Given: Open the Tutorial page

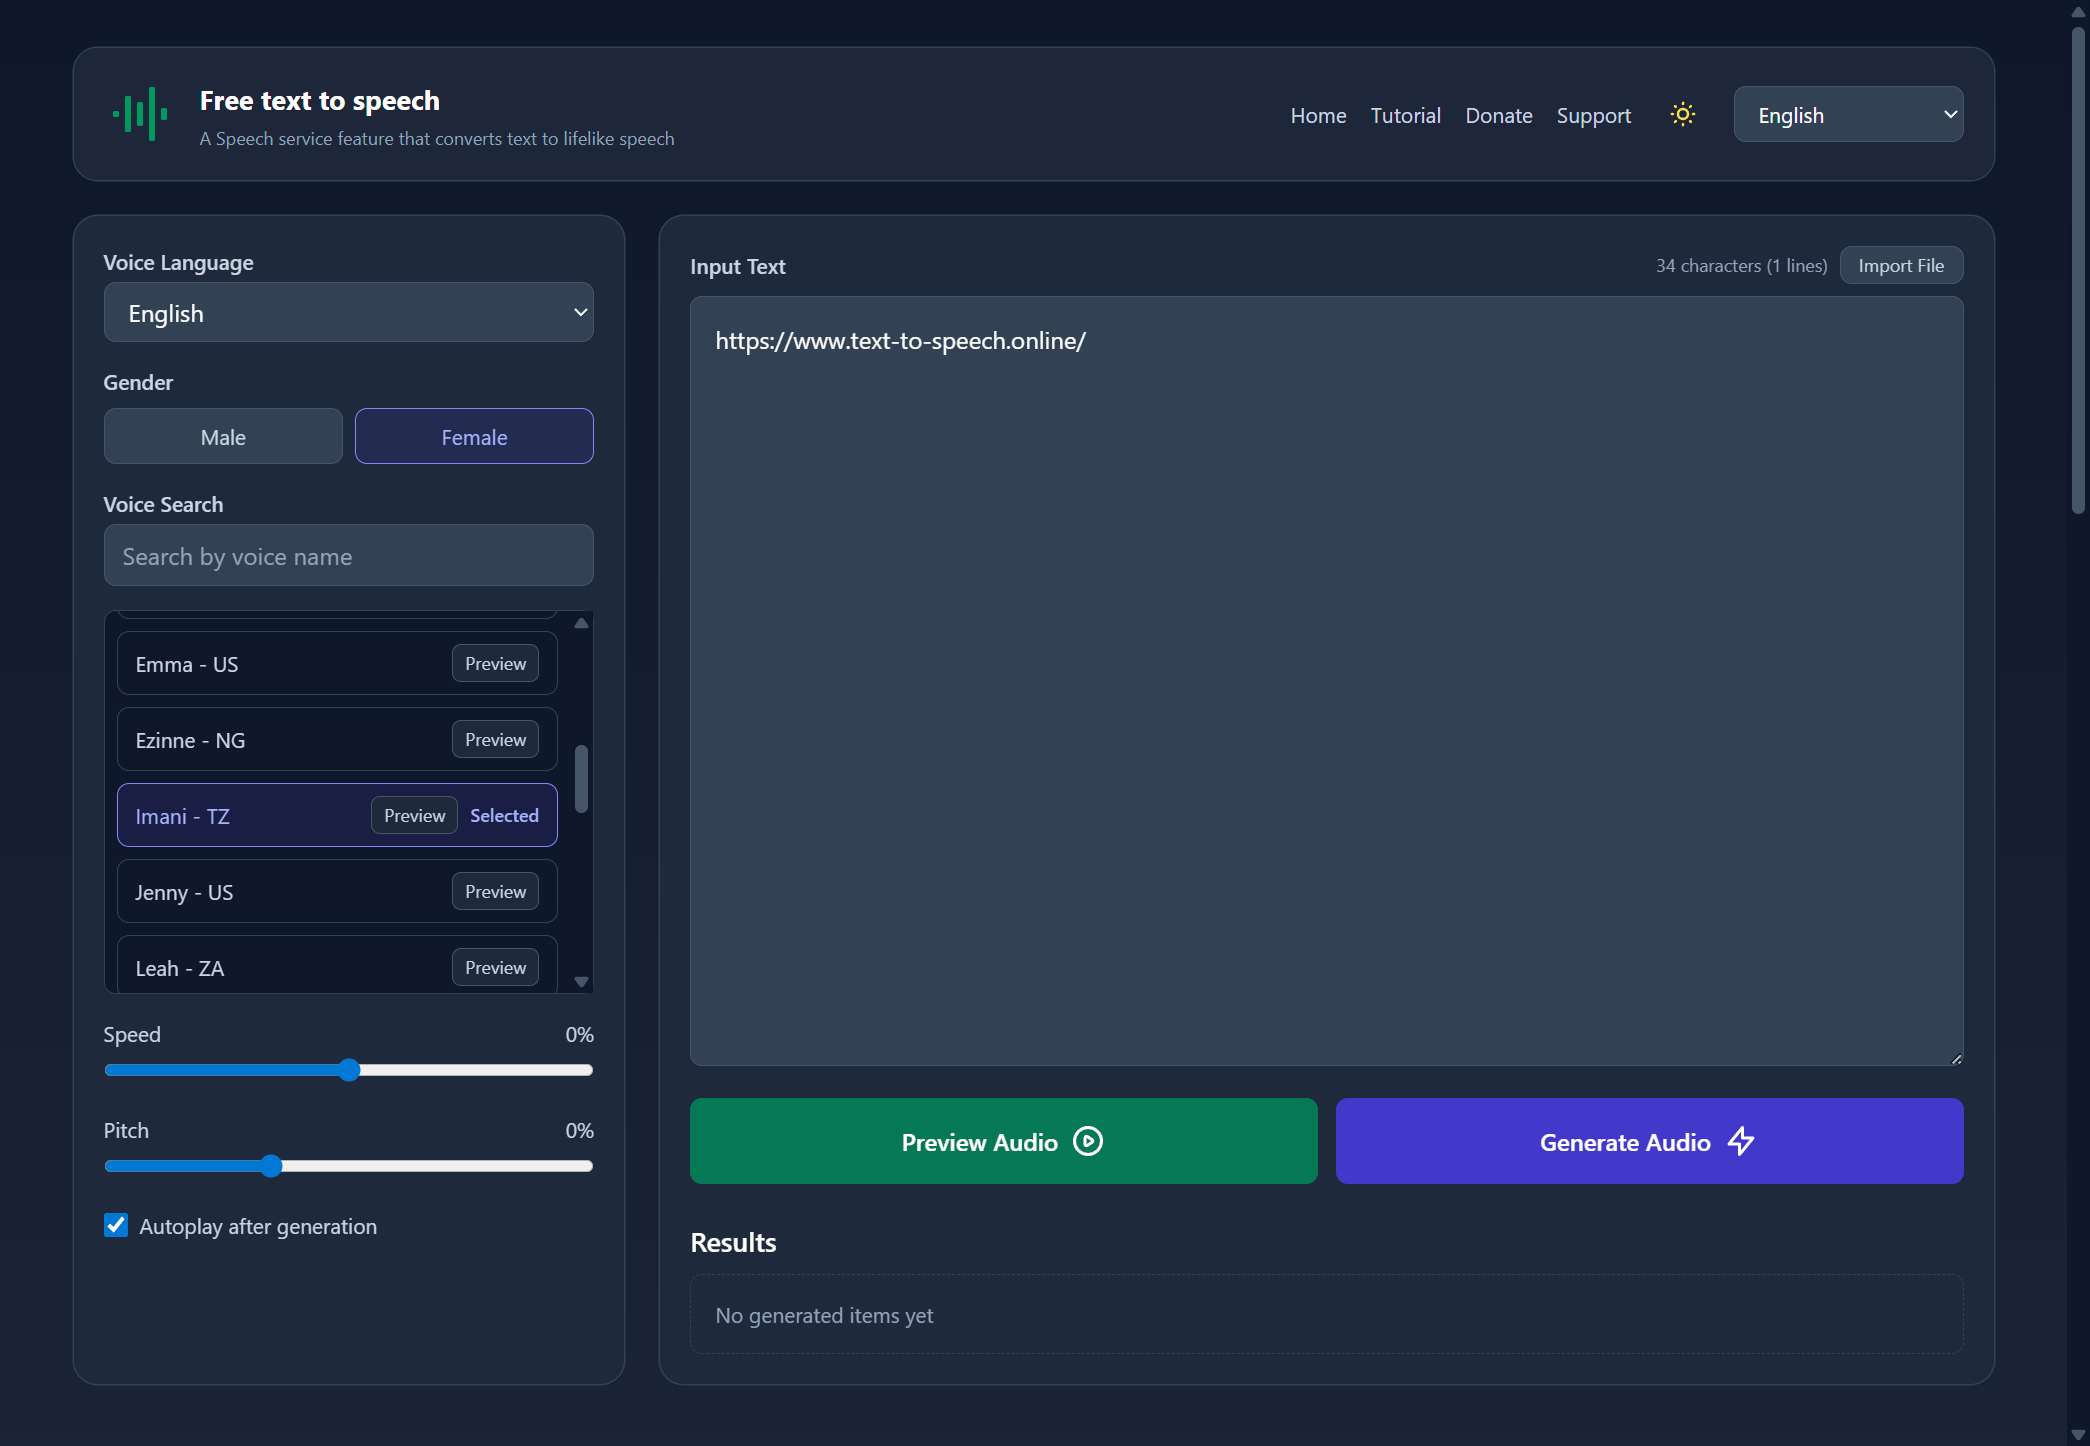Looking at the screenshot, I should 1405,115.
